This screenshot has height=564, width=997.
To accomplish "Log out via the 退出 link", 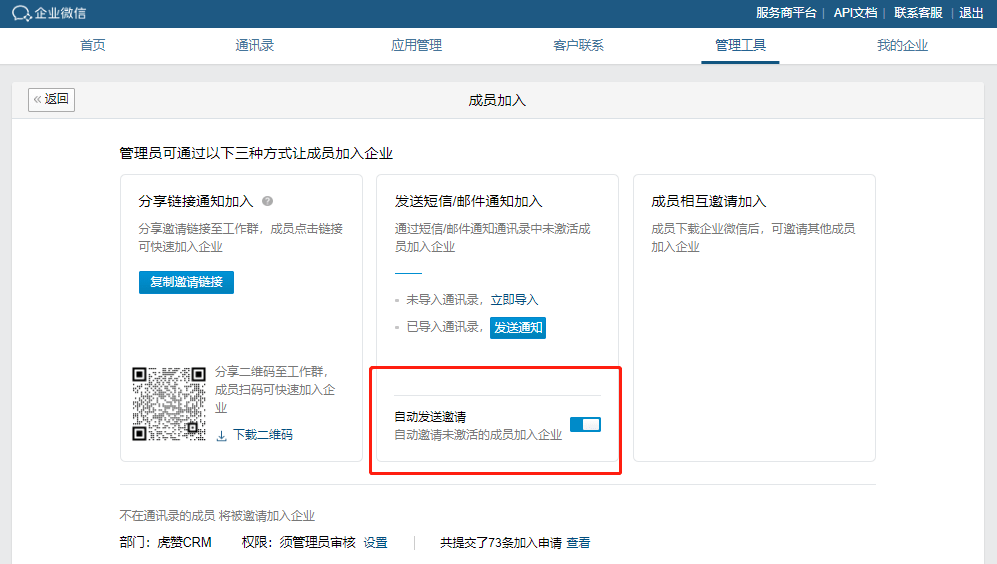I will [971, 13].
